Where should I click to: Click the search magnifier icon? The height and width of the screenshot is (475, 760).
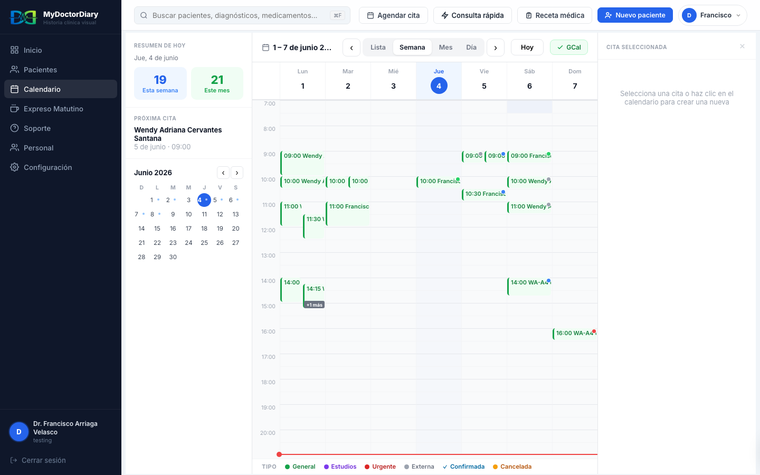(x=144, y=16)
